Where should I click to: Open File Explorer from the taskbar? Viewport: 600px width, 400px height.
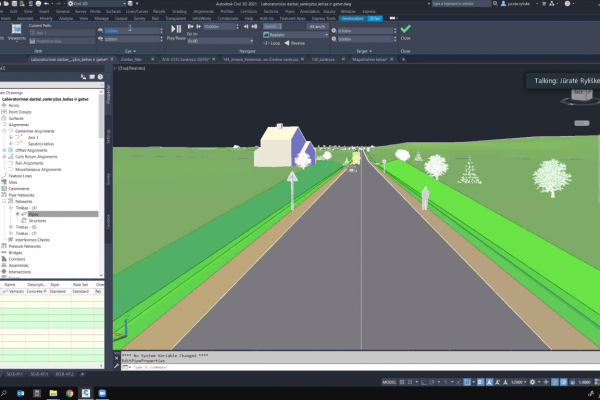(53, 393)
